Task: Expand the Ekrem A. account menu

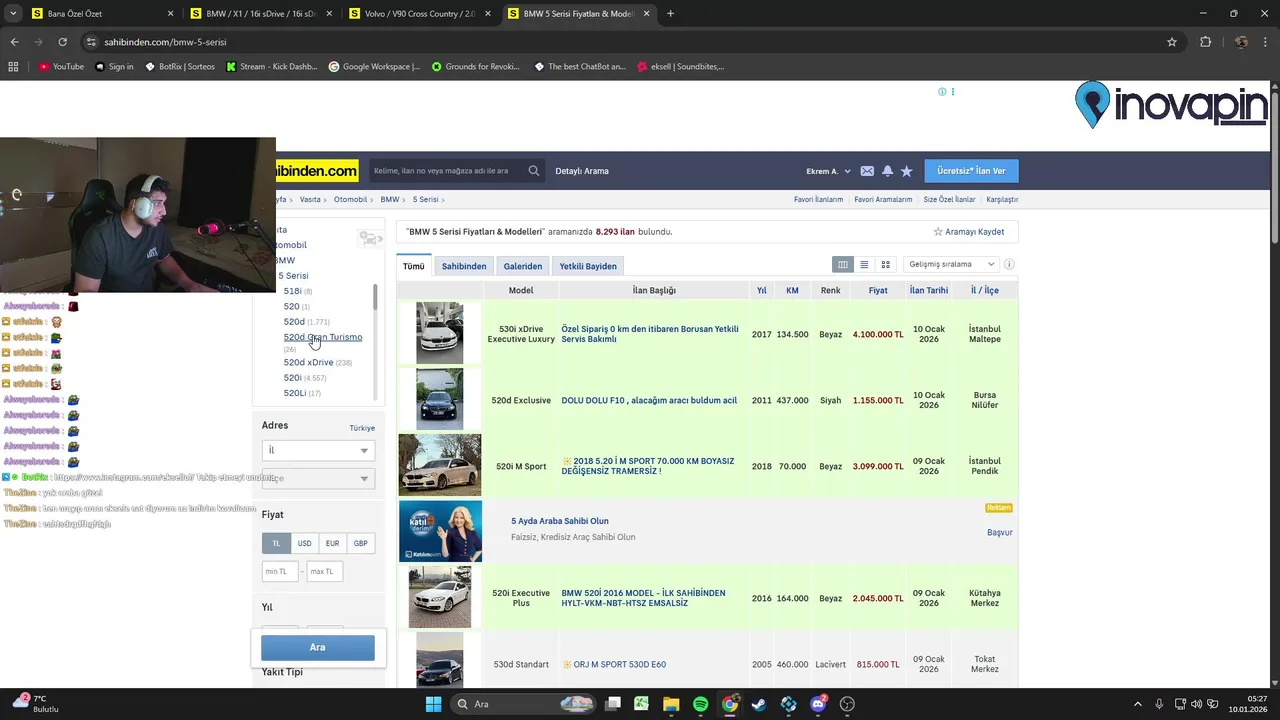Action: pos(828,171)
